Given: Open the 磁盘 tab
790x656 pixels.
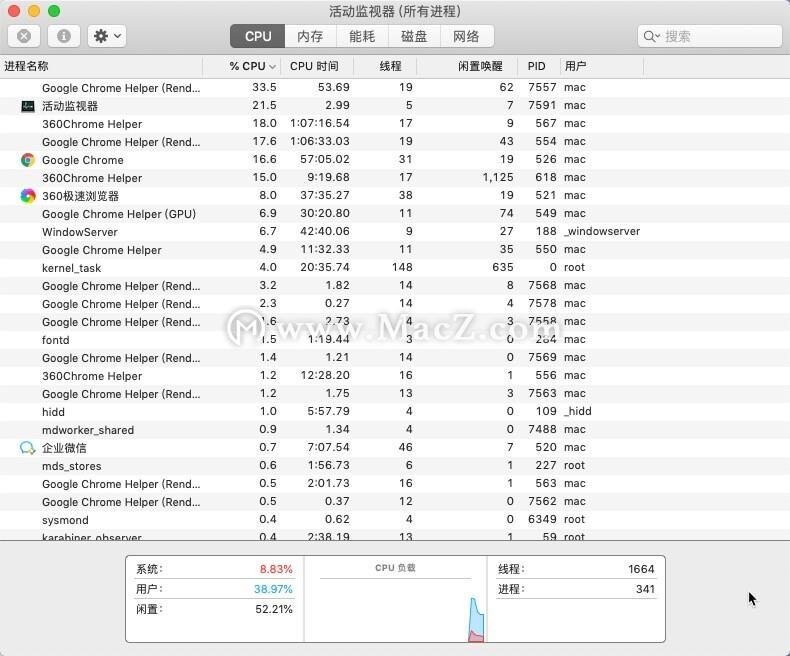Looking at the screenshot, I should [414, 36].
